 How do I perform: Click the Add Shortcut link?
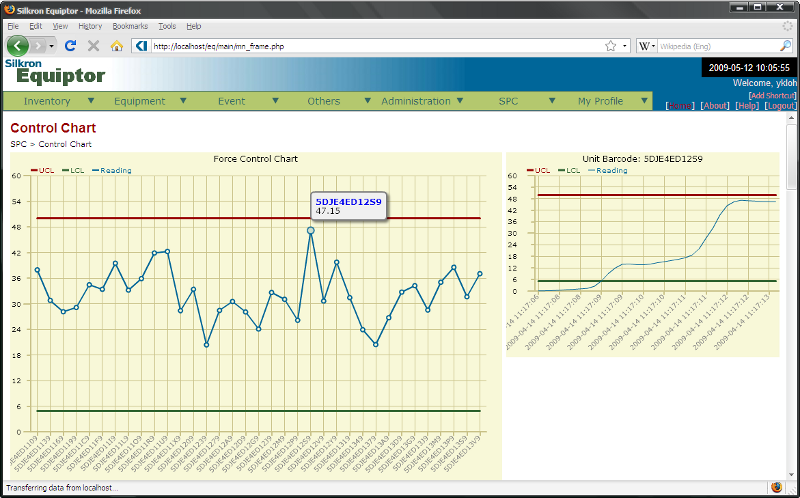(x=772, y=95)
